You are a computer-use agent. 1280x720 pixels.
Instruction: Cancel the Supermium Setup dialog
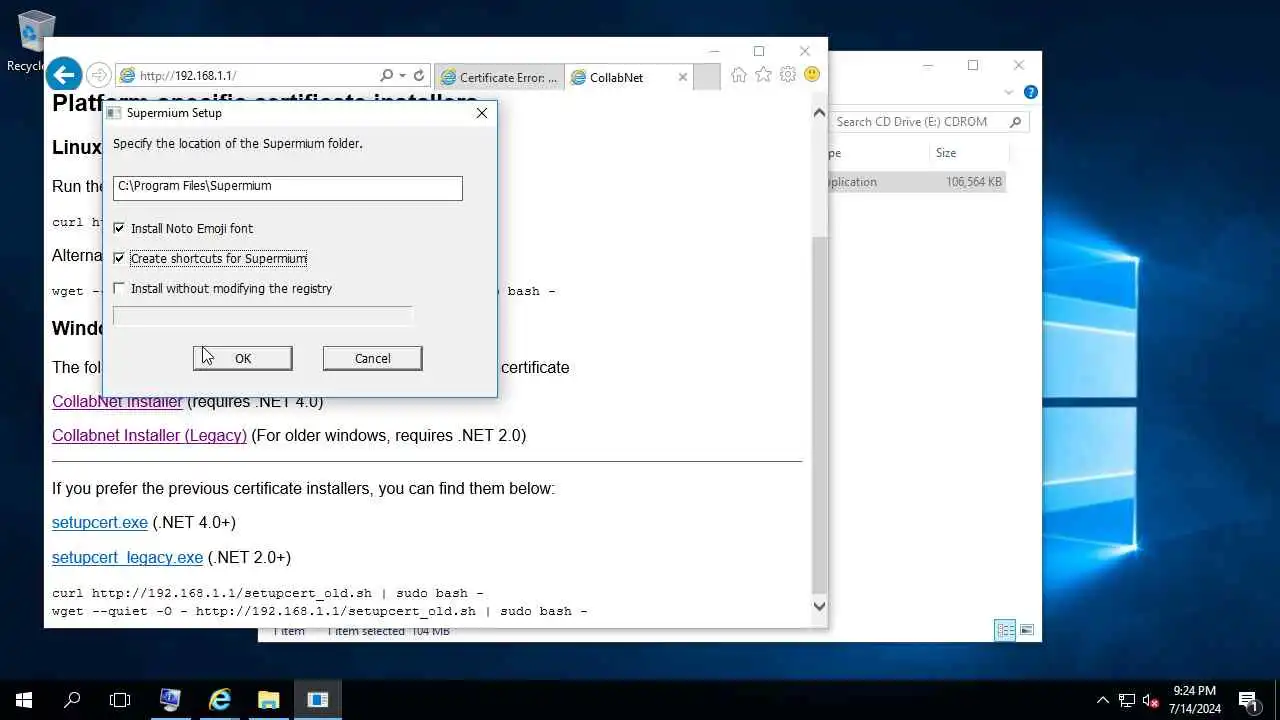click(373, 358)
